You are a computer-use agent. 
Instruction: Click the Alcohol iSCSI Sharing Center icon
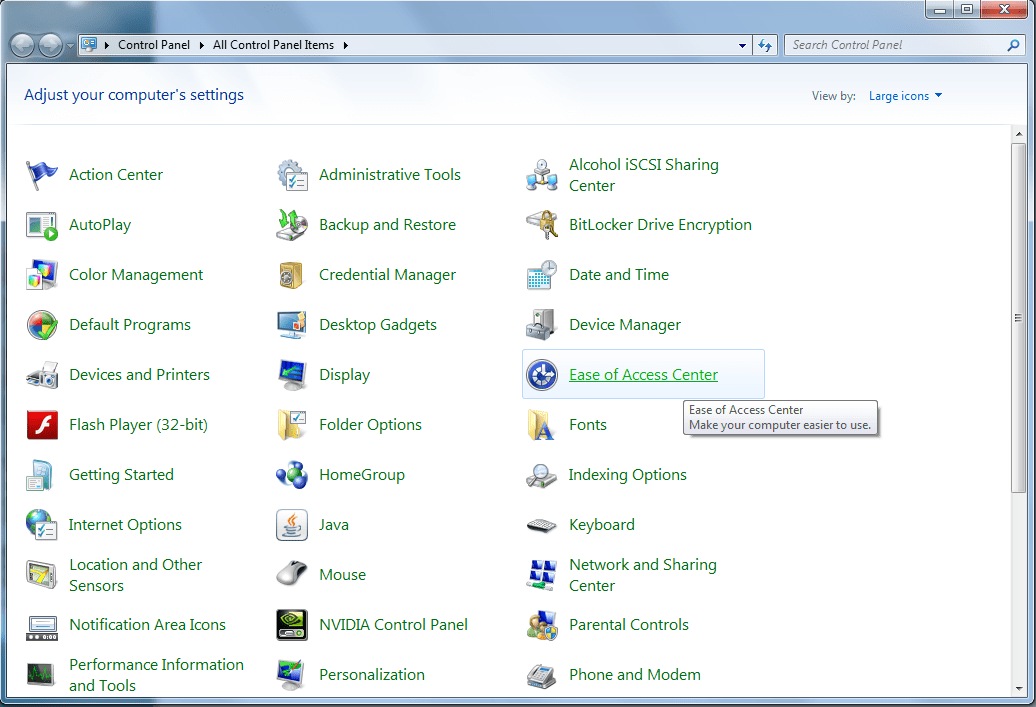[542, 175]
